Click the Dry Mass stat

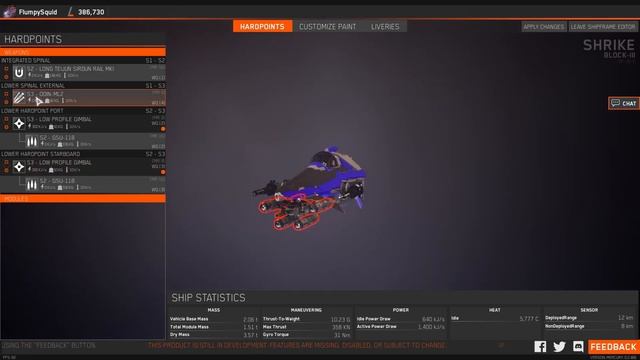click(x=213, y=335)
